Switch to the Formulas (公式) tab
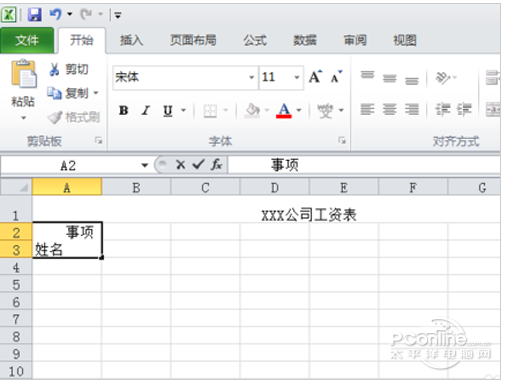Viewport: 508px width, 385px height. pos(255,40)
